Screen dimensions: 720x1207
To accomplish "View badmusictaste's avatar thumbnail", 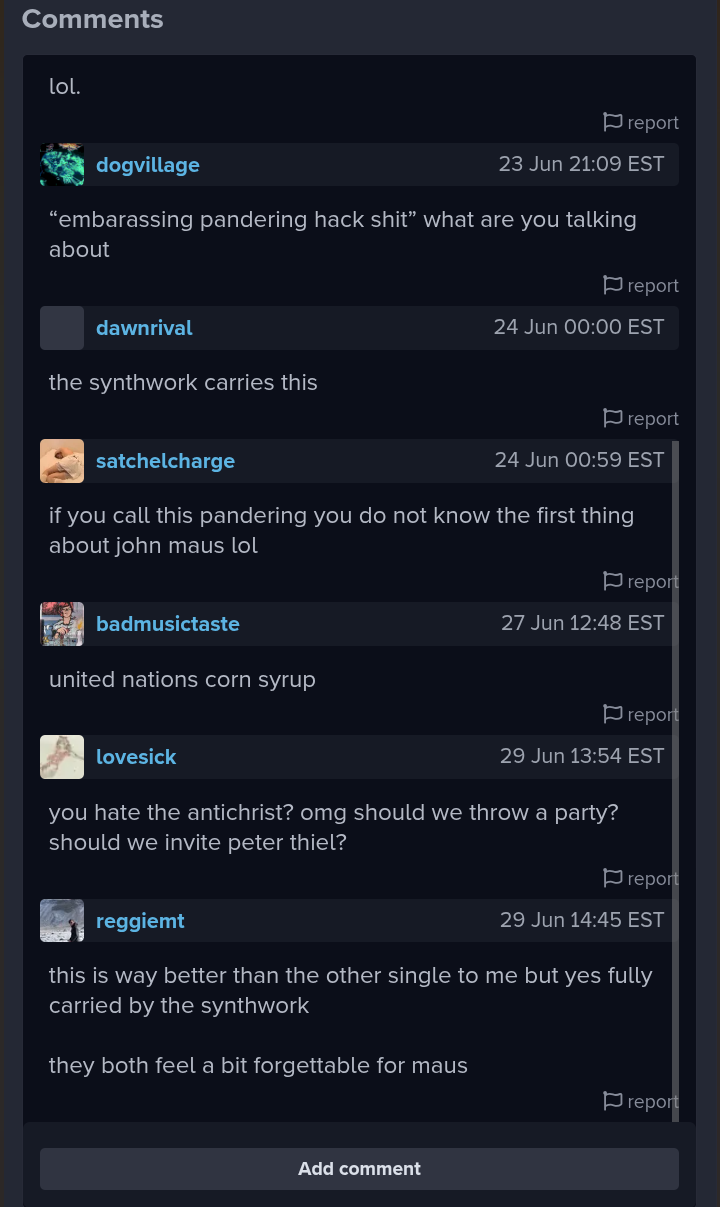I will [x=62, y=624].
